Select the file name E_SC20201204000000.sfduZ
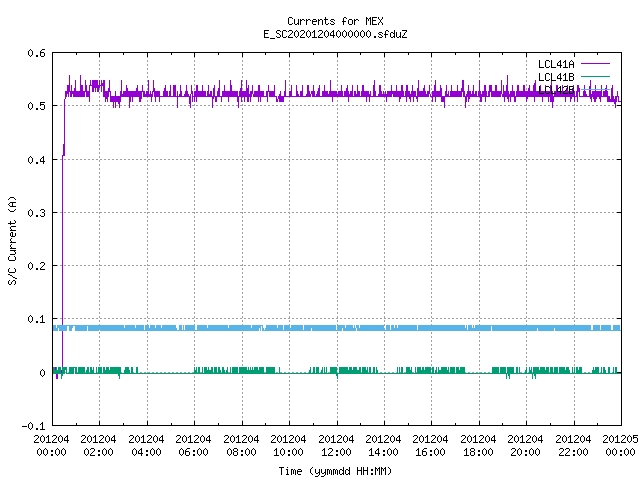Screen dimensions: 640x480 (335, 34)
